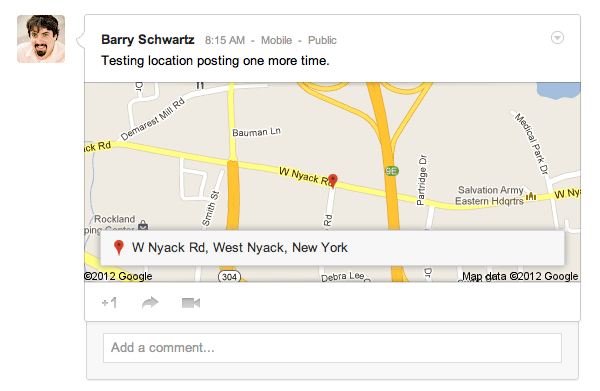This screenshot has height=391, width=600.
Task: Click the Rockland shopping center bag icon
Action: coord(143,225)
